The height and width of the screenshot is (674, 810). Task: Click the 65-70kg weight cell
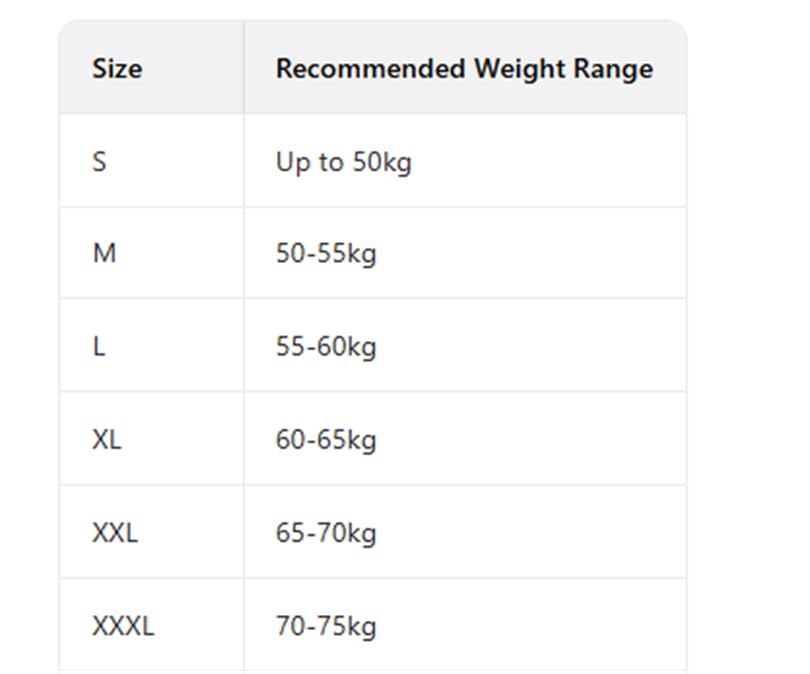click(x=465, y=532)
